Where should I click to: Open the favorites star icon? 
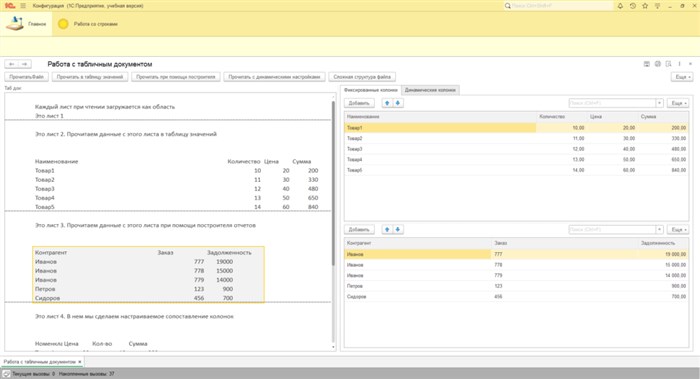645,6
